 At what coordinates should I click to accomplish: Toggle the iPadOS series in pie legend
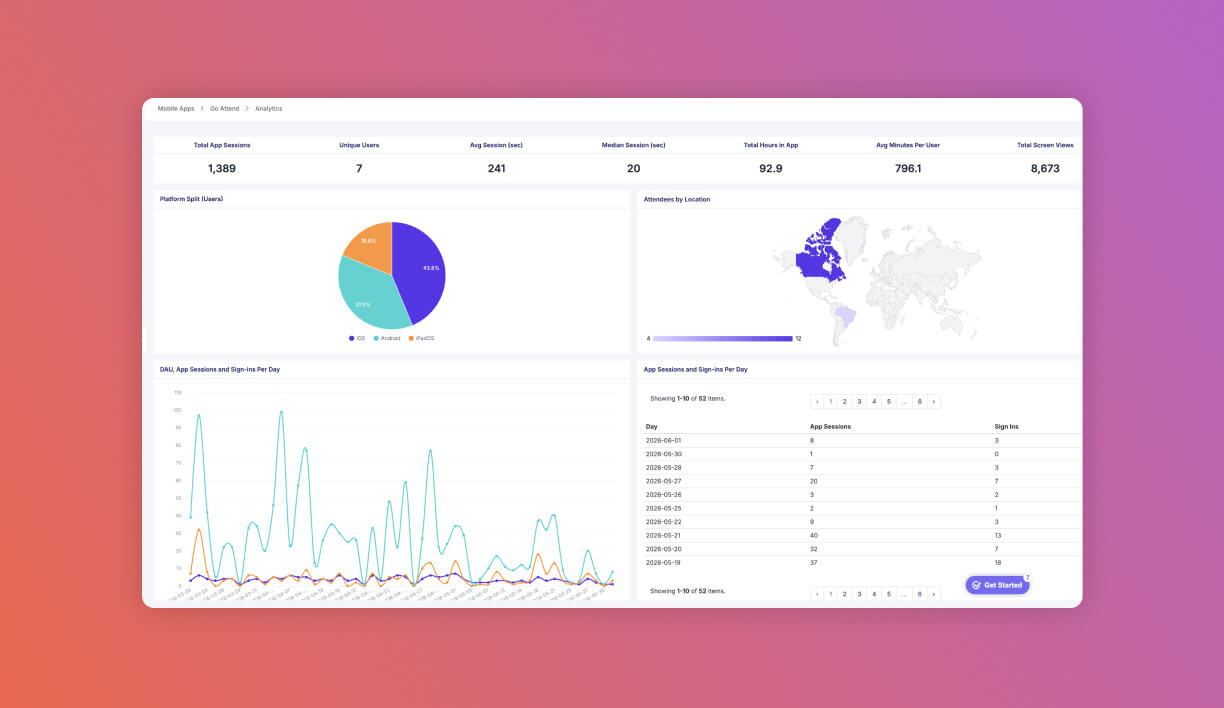(421, 338)
